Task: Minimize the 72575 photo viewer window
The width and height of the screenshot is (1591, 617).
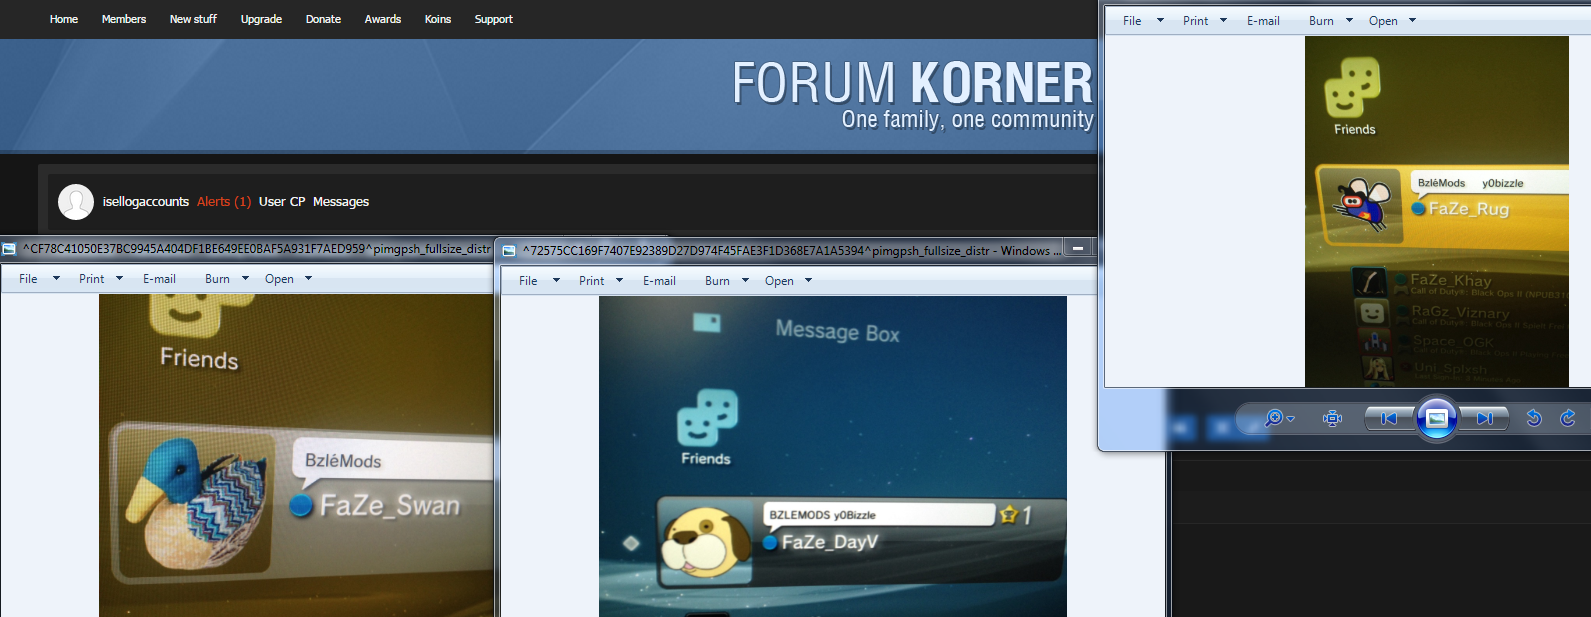Action: pos(1078,248)
